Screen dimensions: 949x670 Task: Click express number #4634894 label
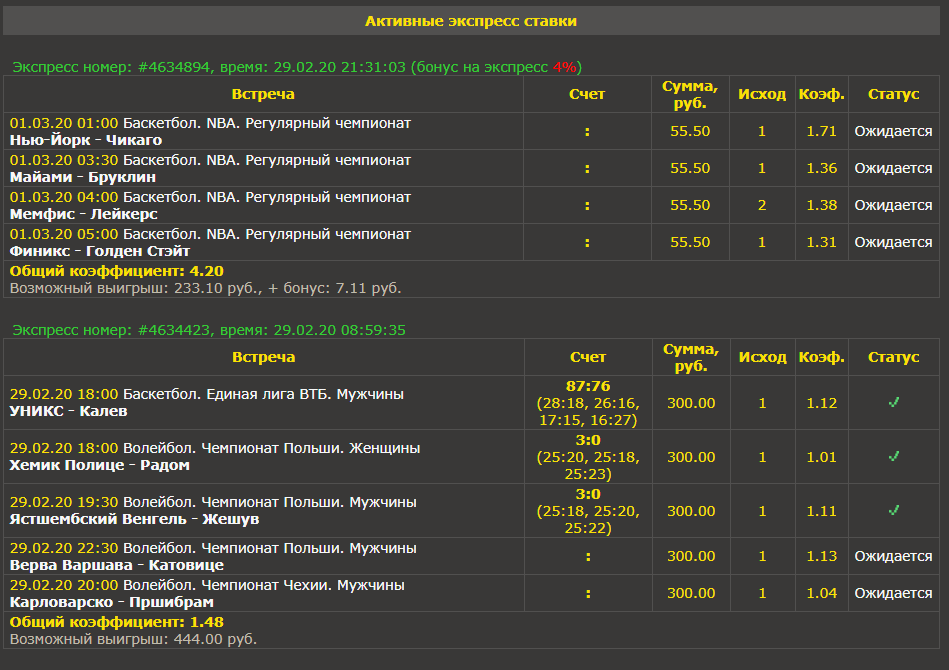[174, 67]
